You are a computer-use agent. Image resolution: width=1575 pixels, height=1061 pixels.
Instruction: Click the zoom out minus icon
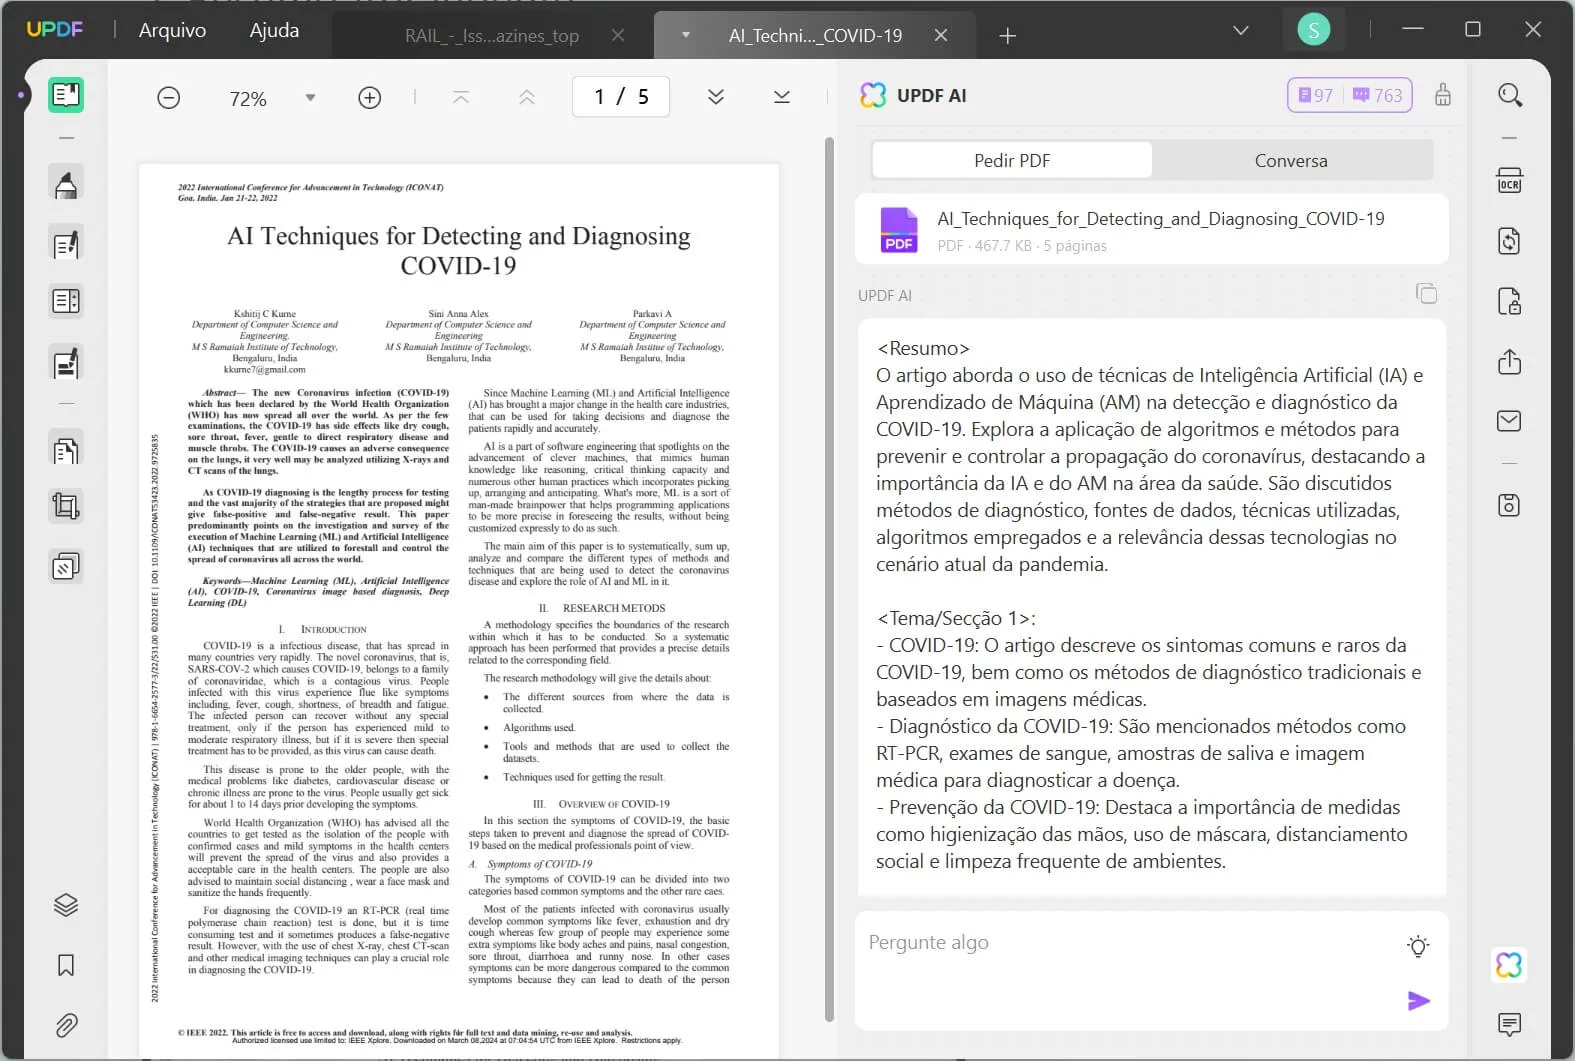pos(169,97)
